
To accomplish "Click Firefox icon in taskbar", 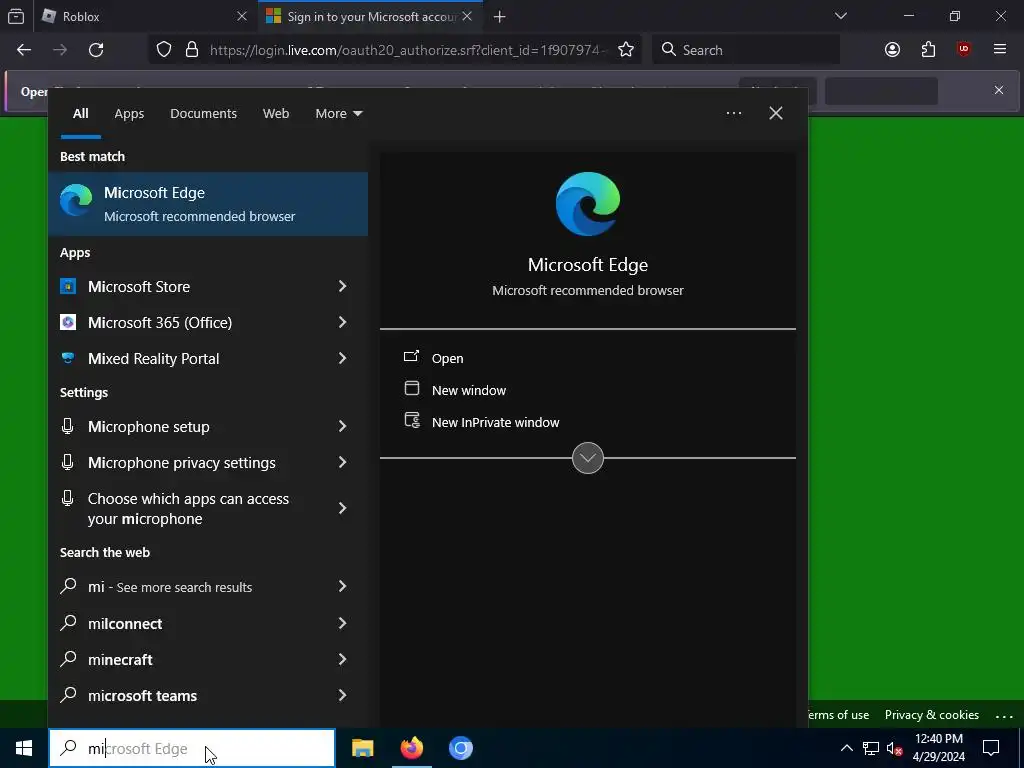I will (411, 748).
